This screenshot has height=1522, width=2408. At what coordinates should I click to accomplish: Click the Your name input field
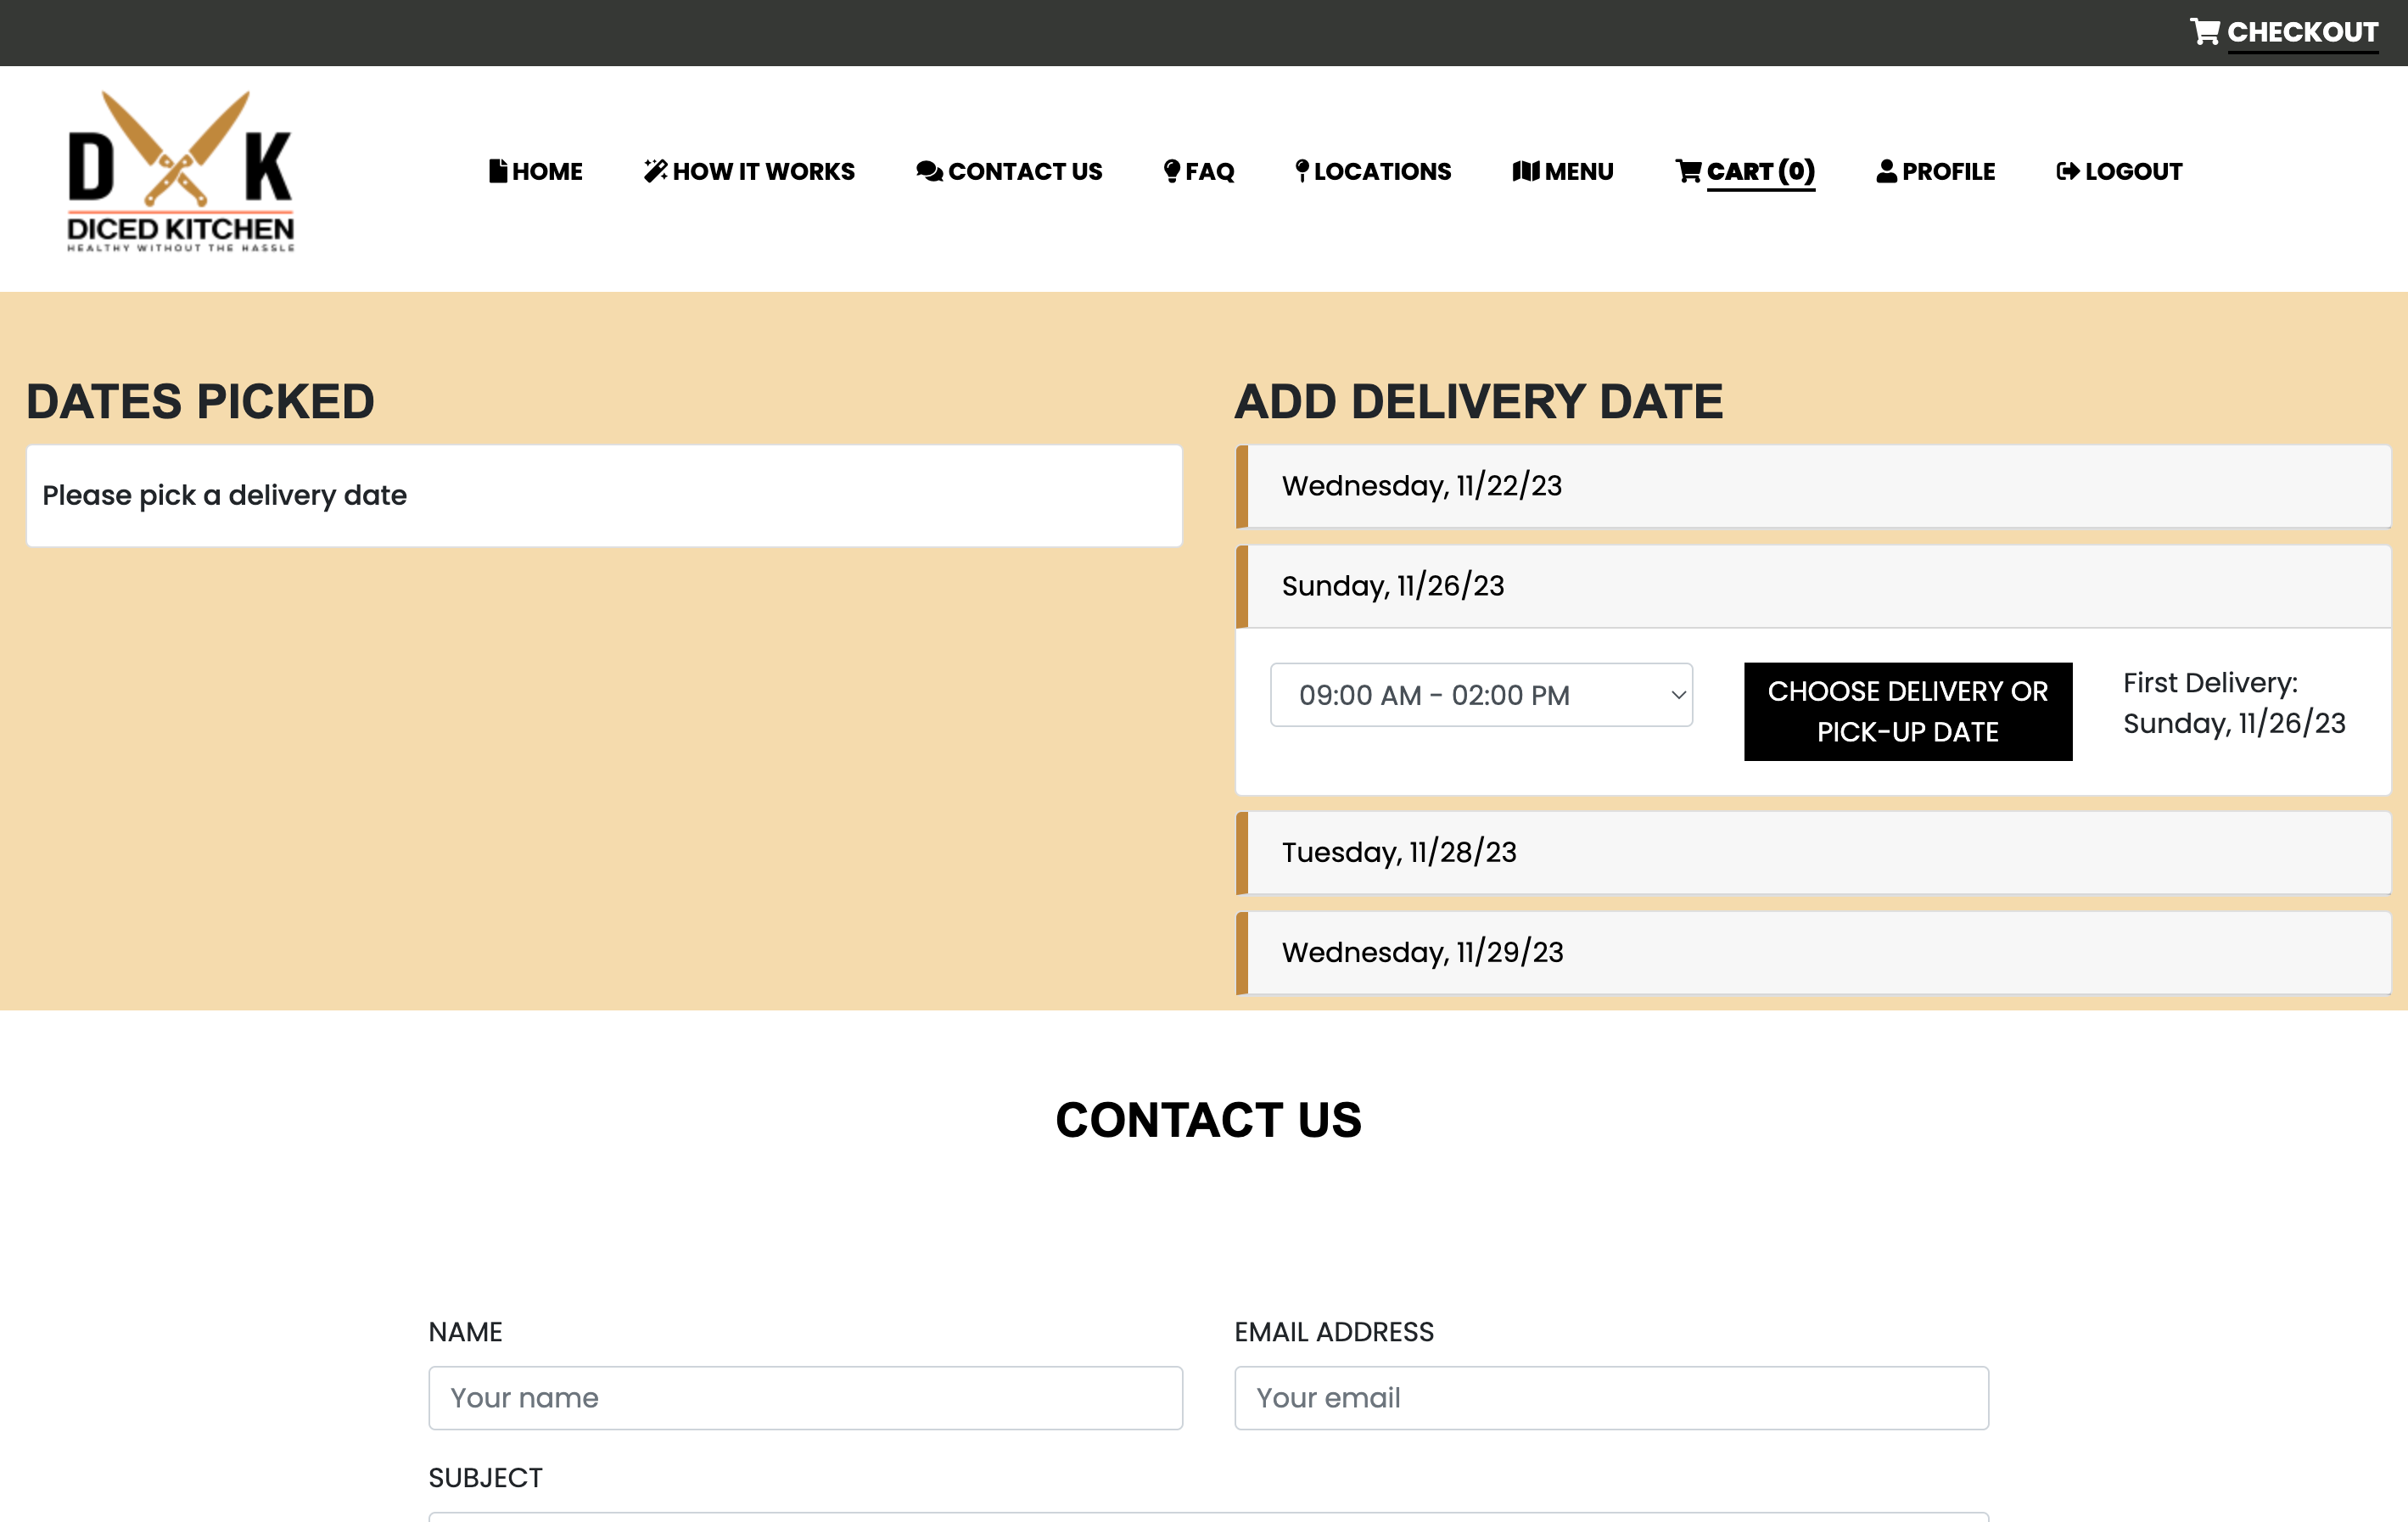coord(805,1397)
